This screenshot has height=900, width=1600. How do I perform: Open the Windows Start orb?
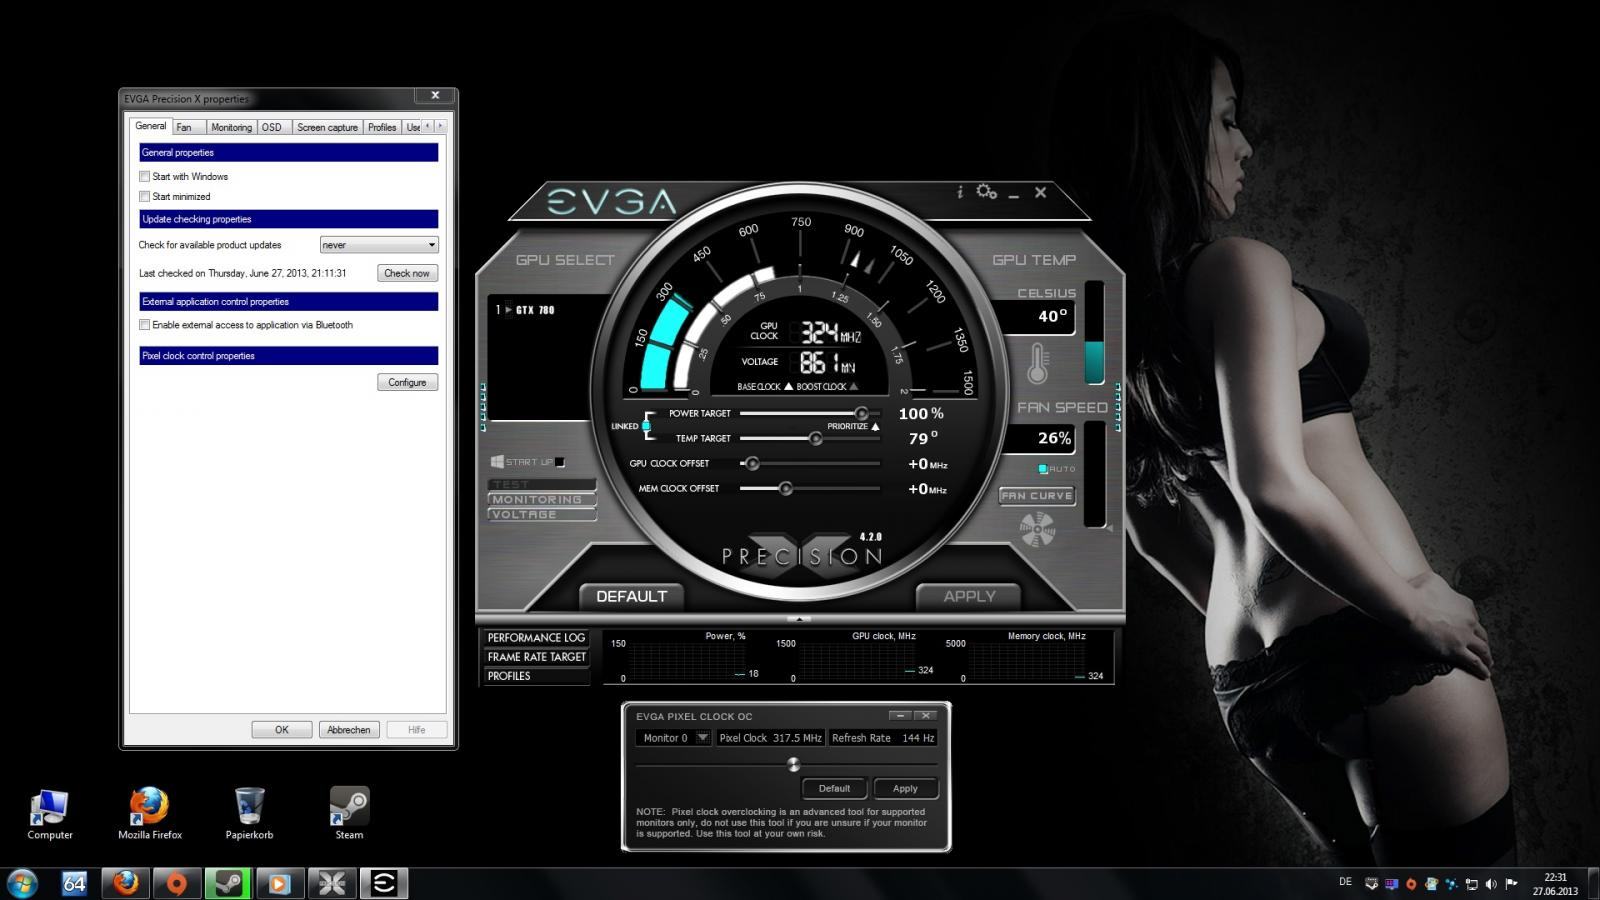(22, 883)
